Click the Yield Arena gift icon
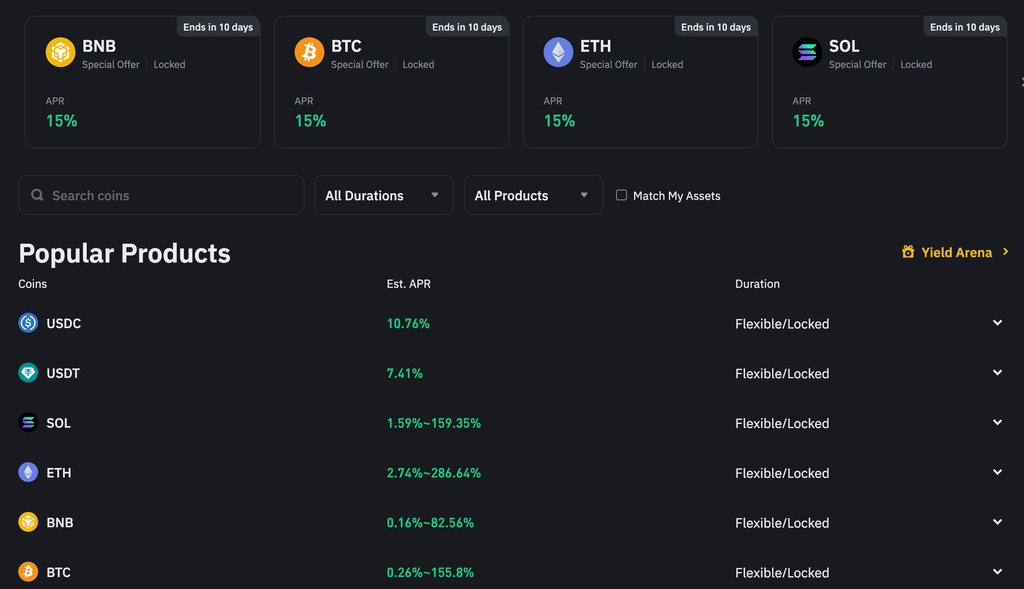Screen dimensions: 1024x589 [909, 253]
